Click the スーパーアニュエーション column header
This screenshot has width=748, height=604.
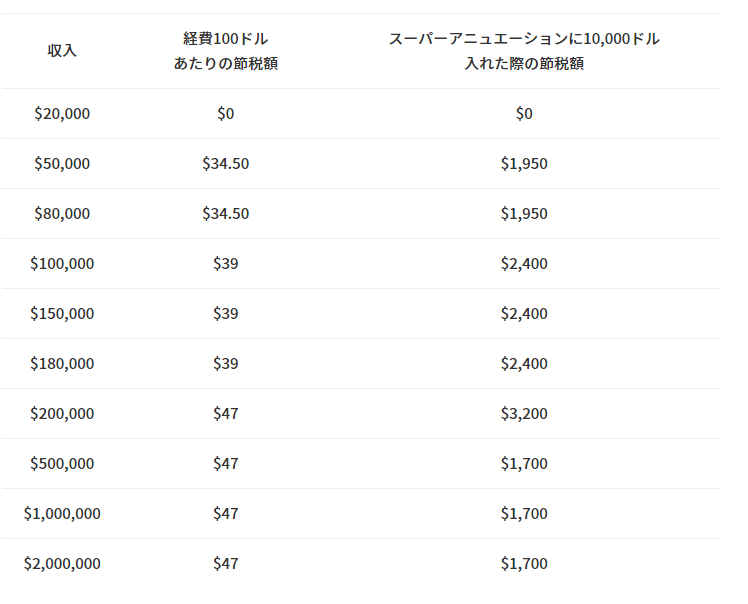tap(524, 51)
